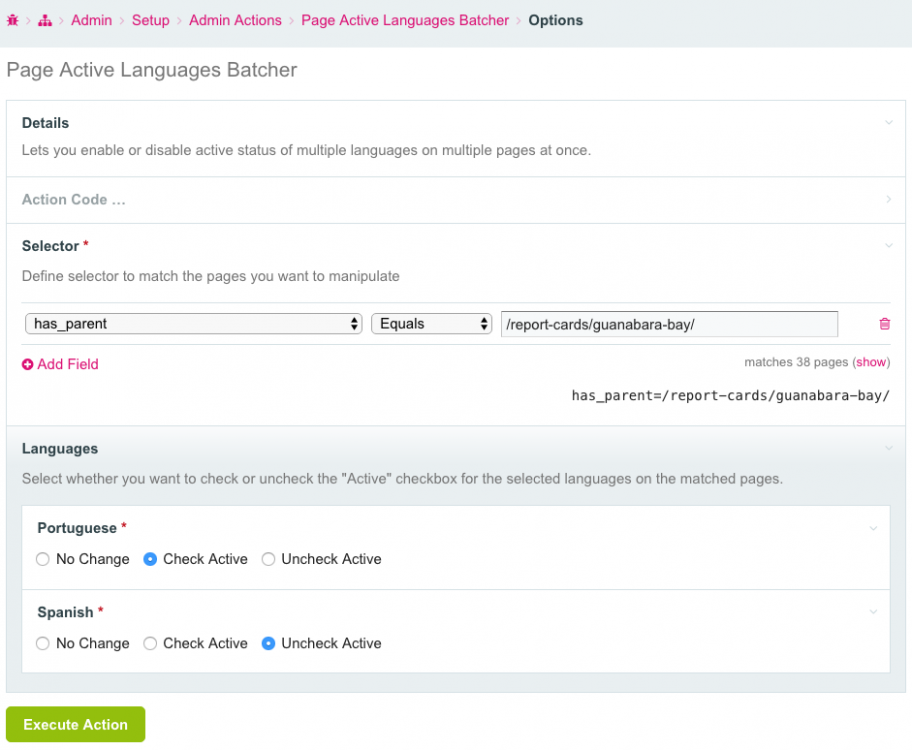The image size is (912, 750).
Task: Open the Equals operator dropdown
Action: click(431, 324)
